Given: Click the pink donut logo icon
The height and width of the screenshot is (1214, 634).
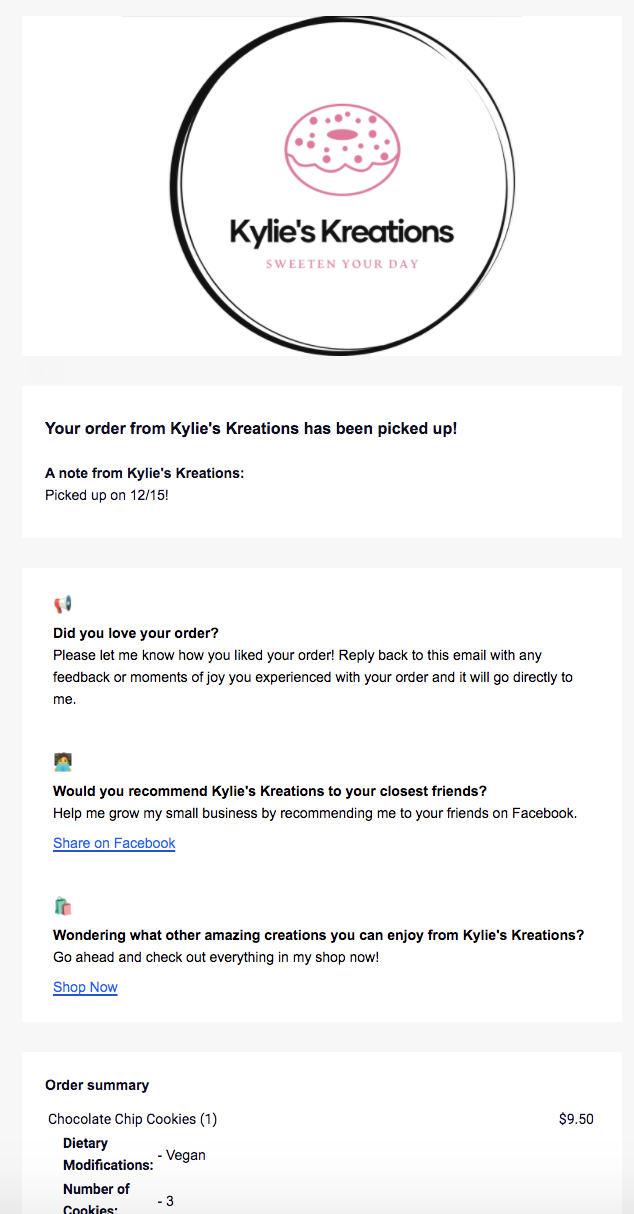Looking at the screenshot, I should pos(342,148).
